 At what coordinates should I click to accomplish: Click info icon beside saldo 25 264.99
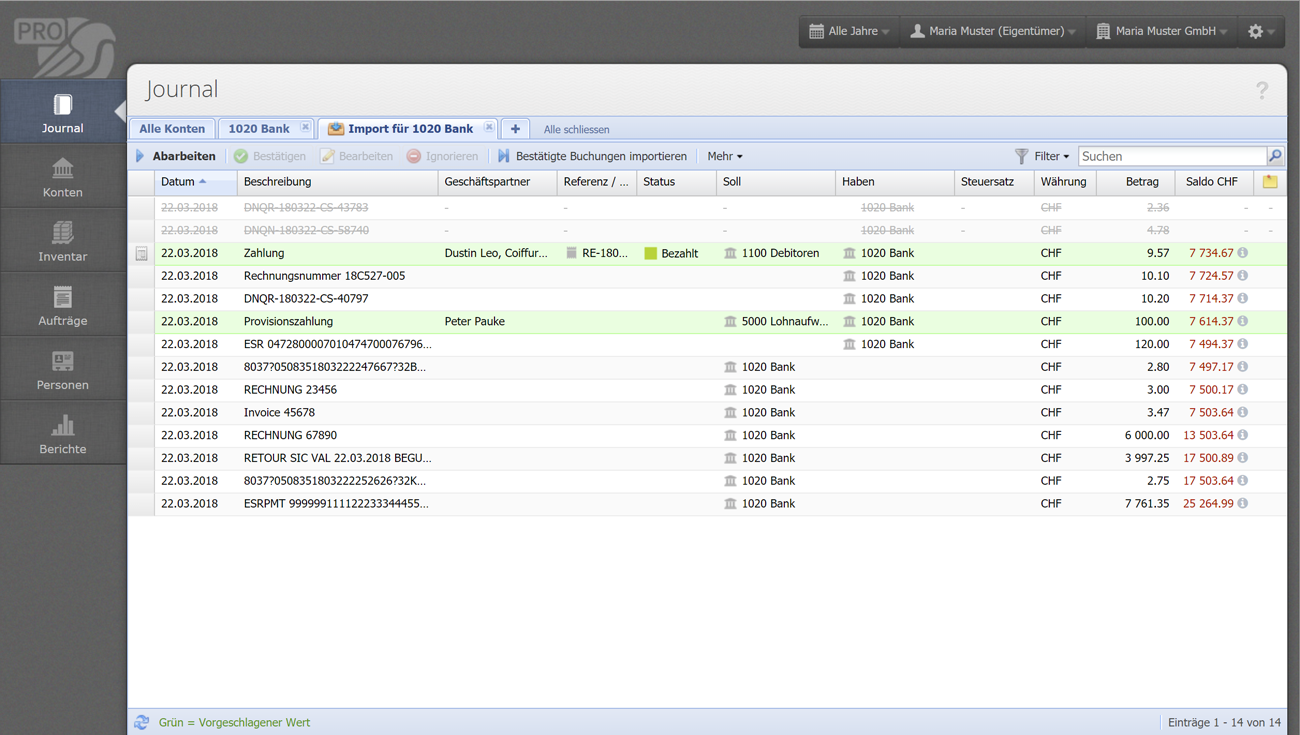[x=1243, y=503]
